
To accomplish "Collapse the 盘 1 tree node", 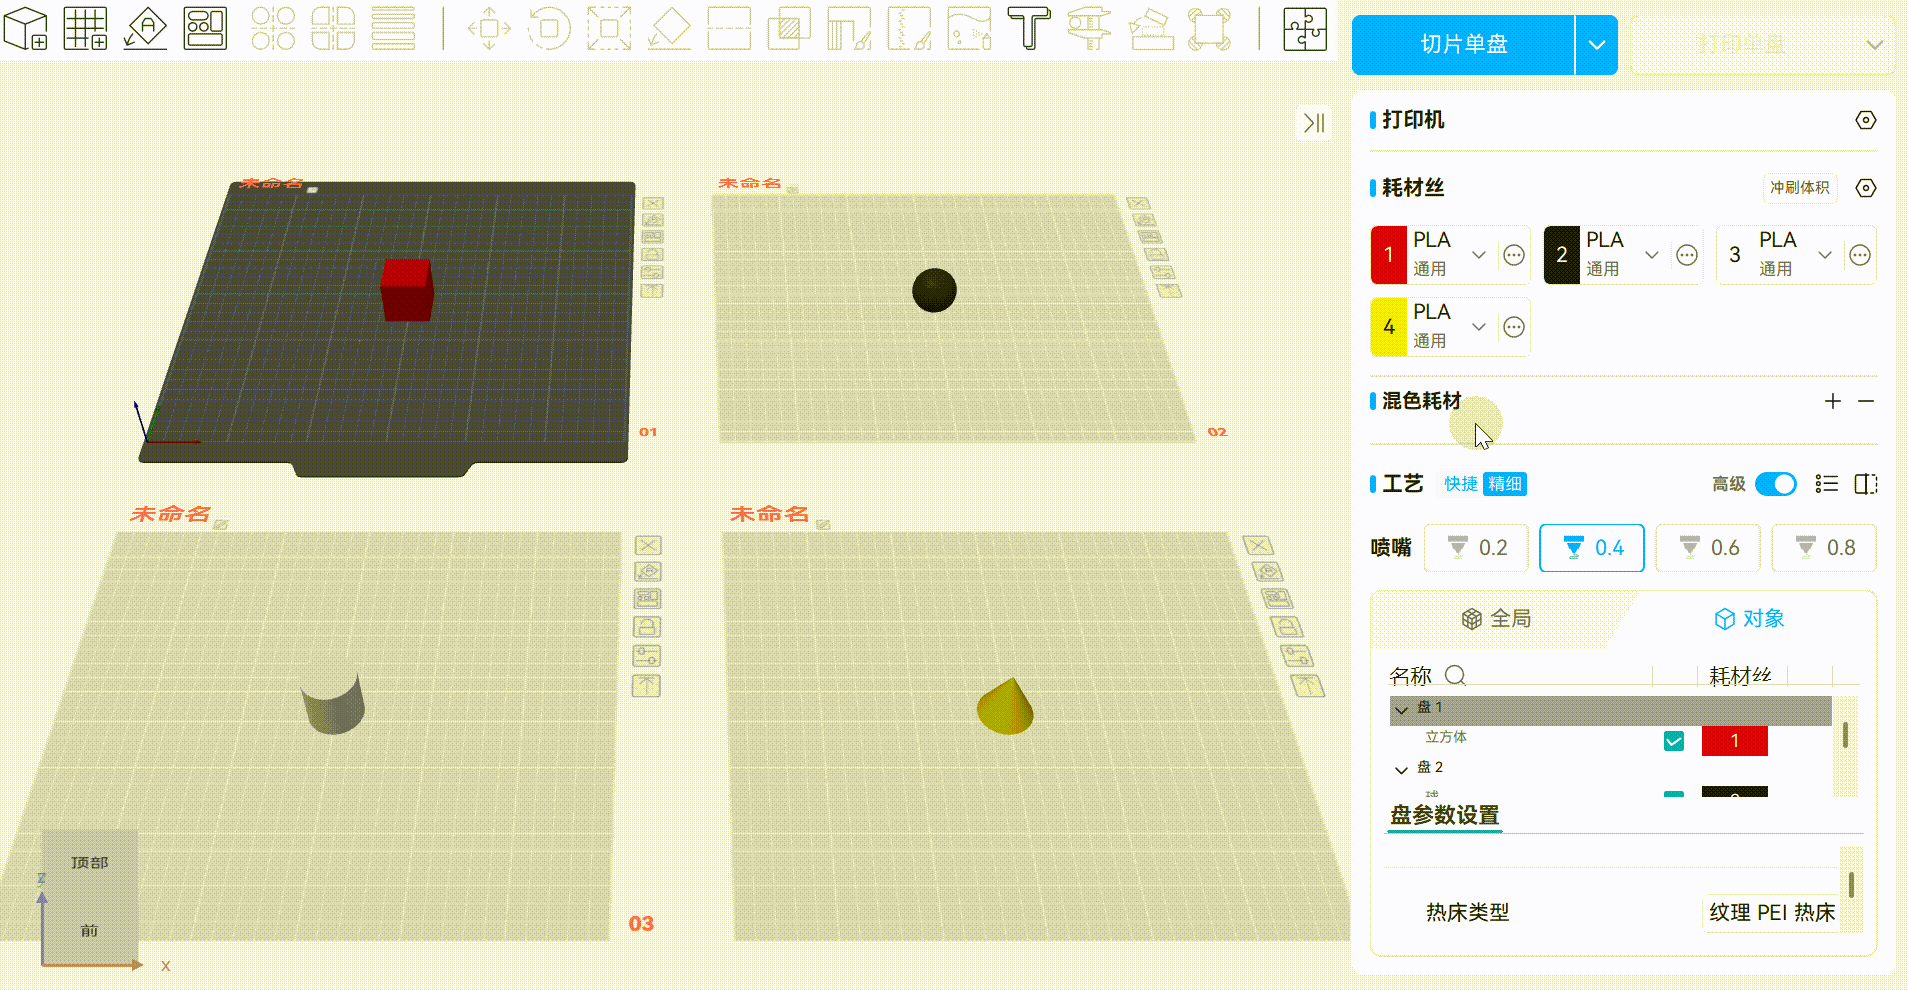I will (1401, 709).
